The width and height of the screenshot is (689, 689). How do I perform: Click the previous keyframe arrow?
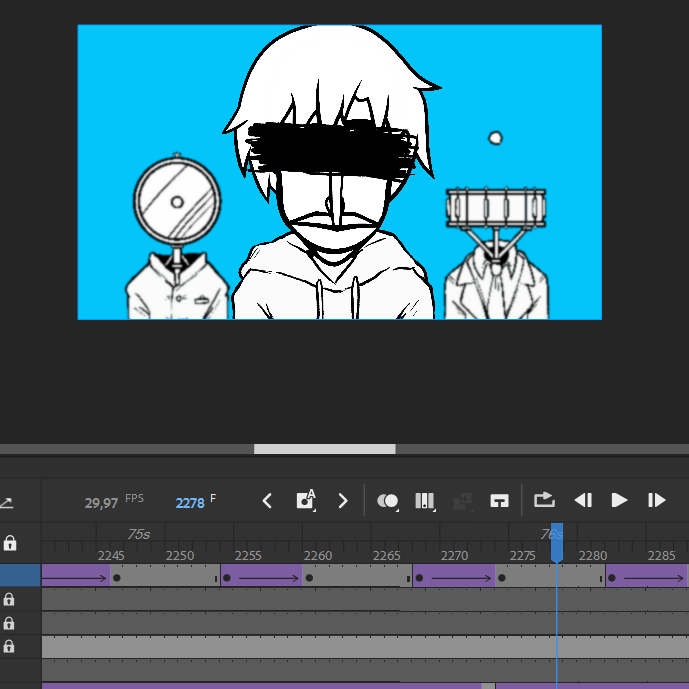[x=267, y=501]
